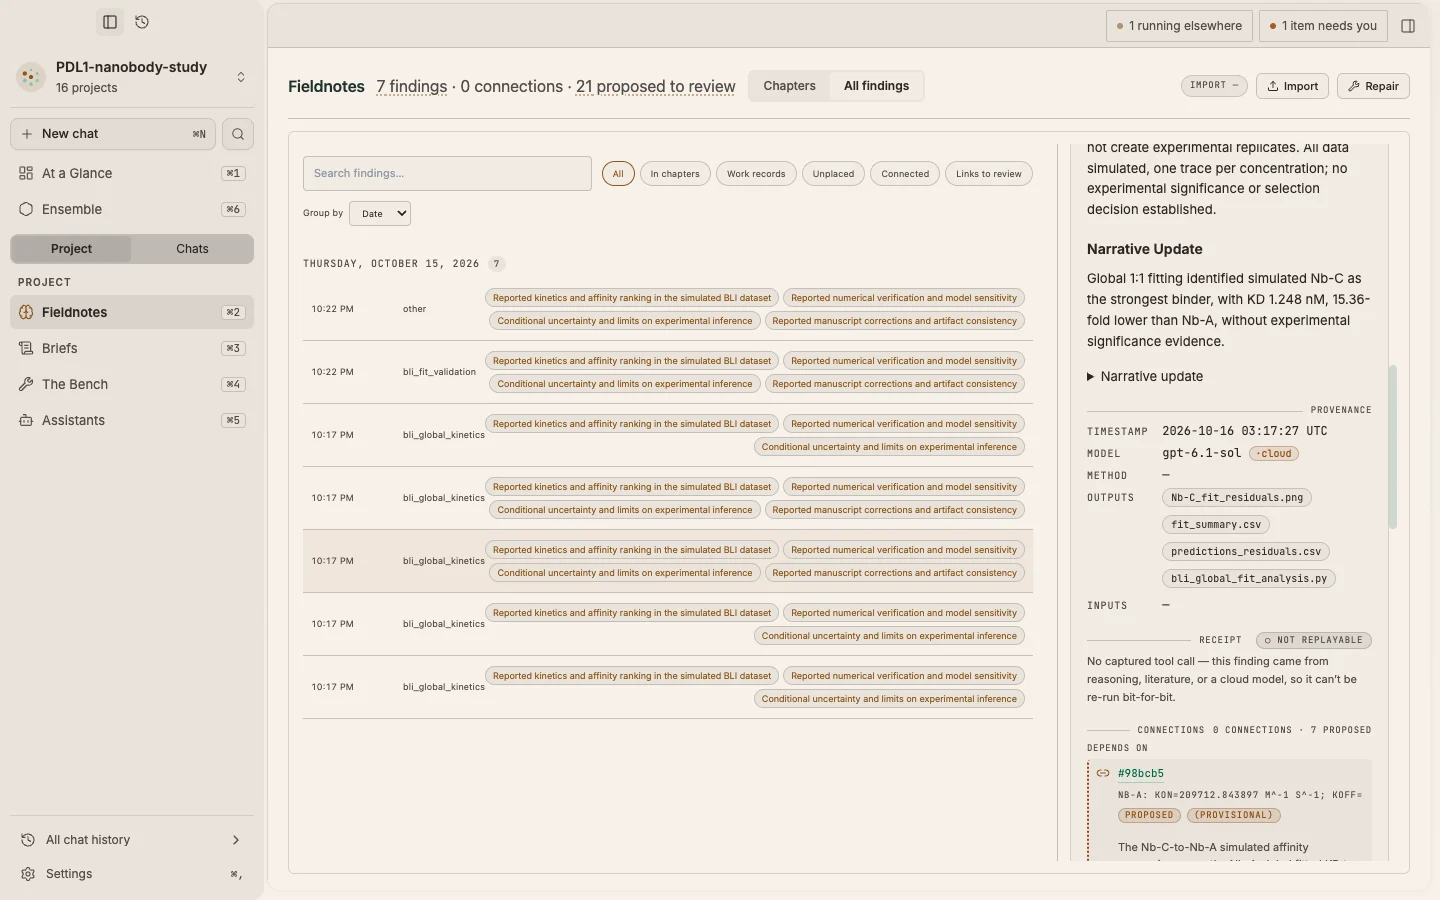Viewport: 1440px width, 900px height.
Task: Click the PDL1-nanobody-study project avatar
Action: click(x=31, y=77)
